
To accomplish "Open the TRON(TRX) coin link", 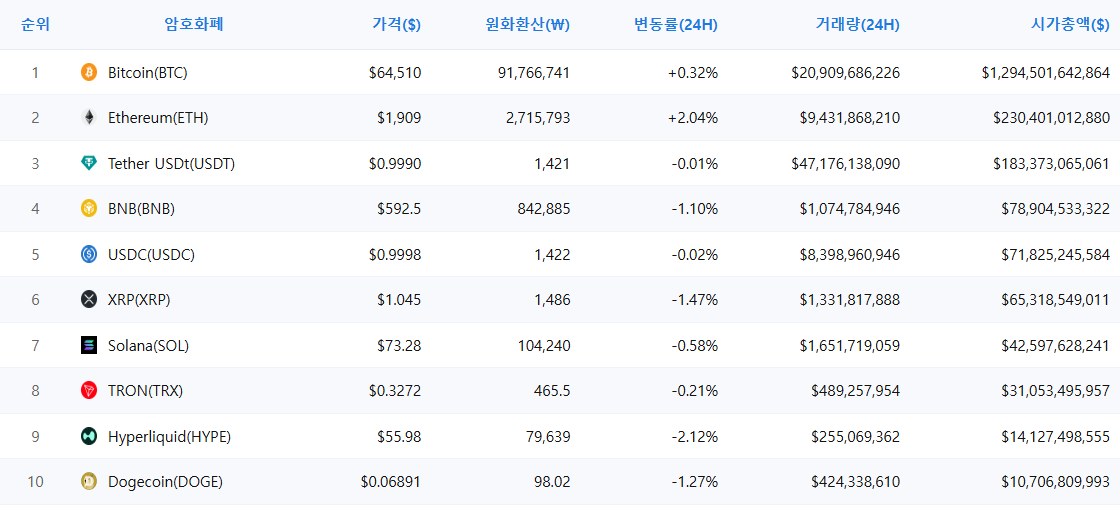I will (146, 390).
